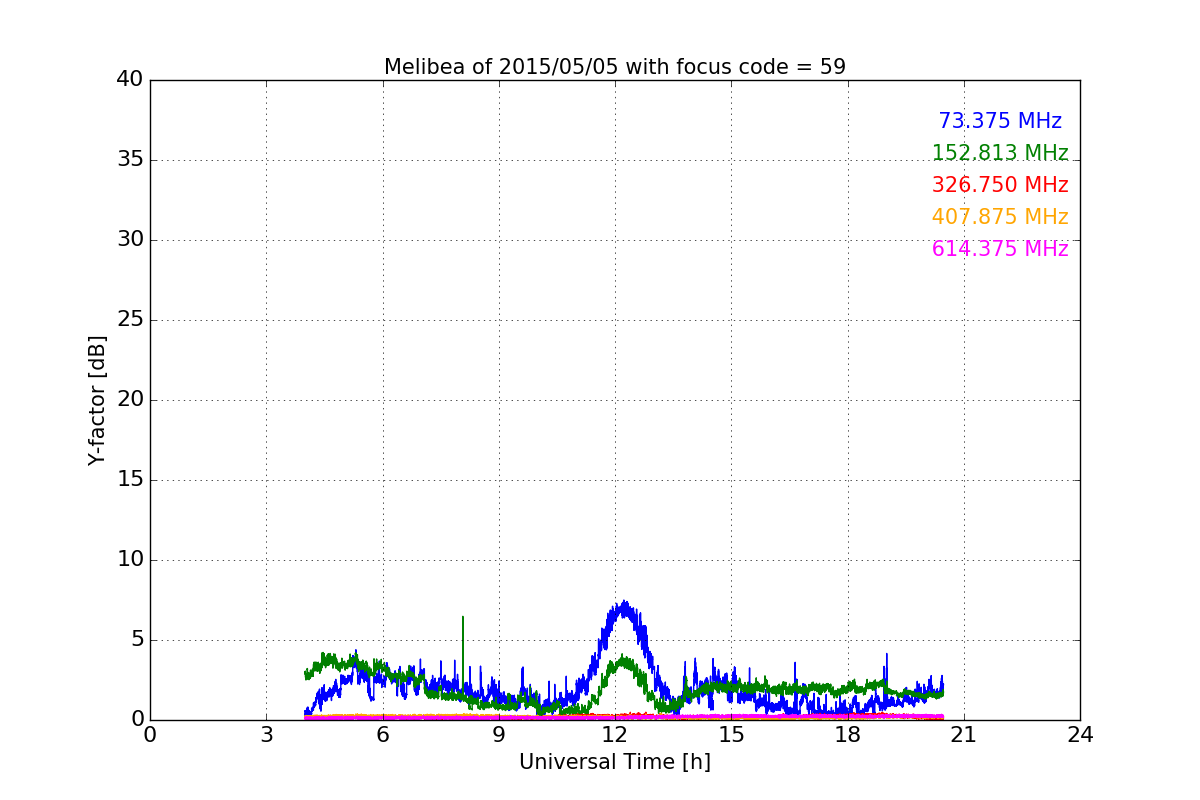1200x800 pixels.
Task: Click x-axis tick label 24
Action: [1080, 734]
